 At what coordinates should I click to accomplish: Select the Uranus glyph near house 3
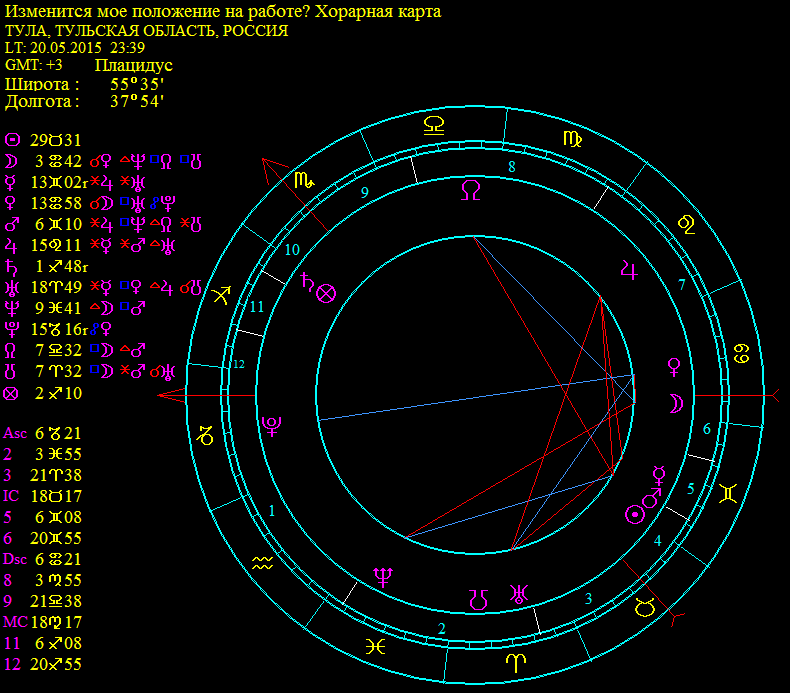[518, 594]
